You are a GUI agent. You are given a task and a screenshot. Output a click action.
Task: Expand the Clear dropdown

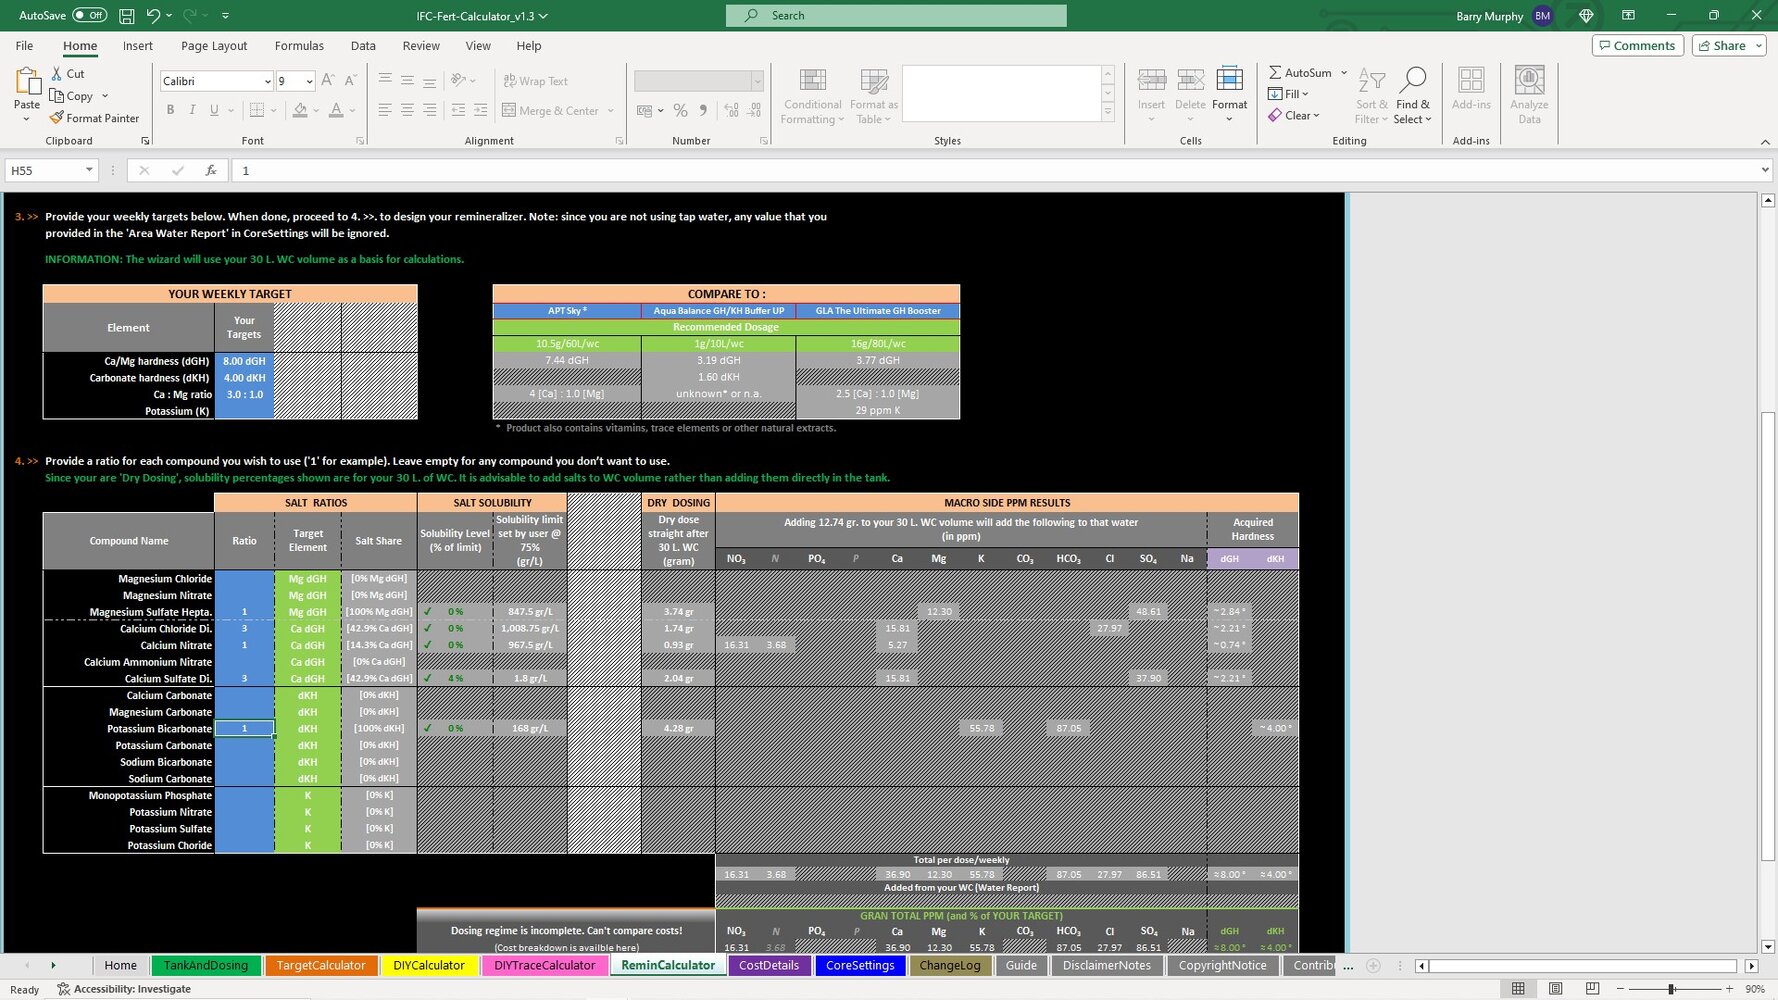(1316, 116)
